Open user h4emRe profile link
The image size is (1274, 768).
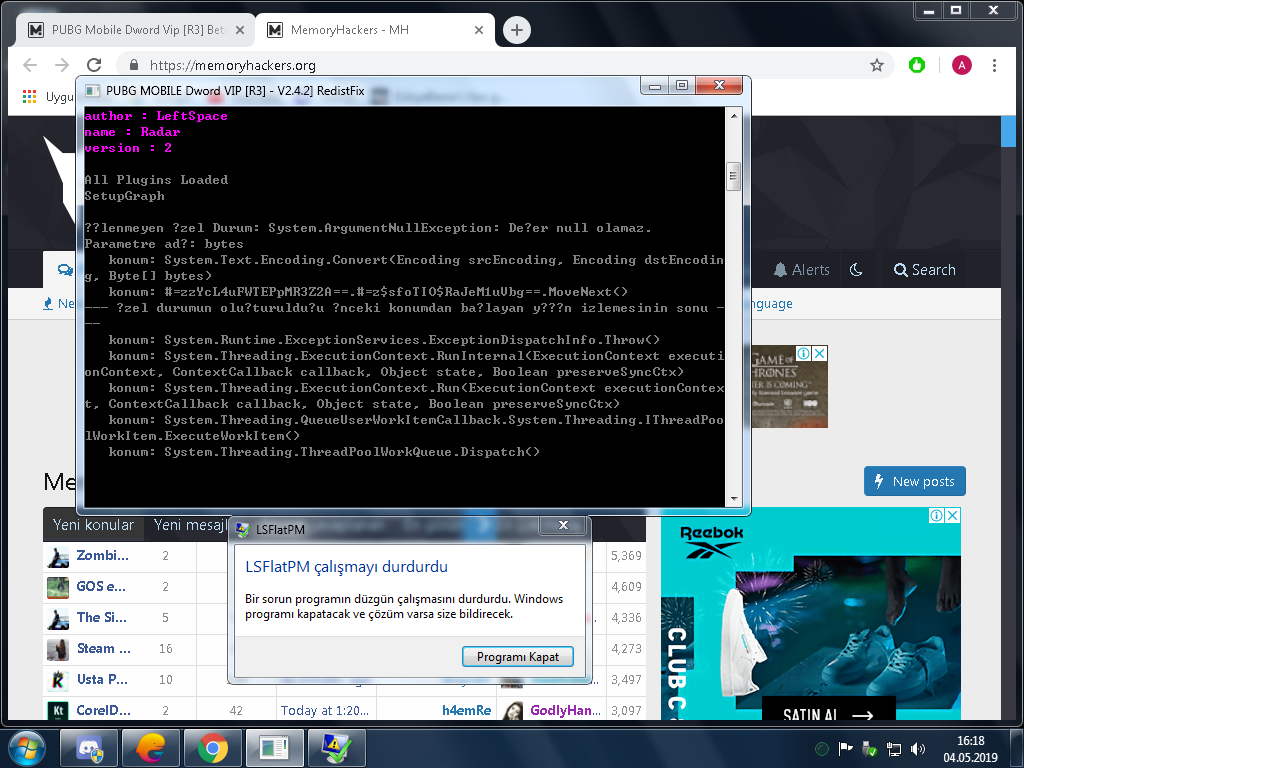pyautogui.click(x=467, y=710)
